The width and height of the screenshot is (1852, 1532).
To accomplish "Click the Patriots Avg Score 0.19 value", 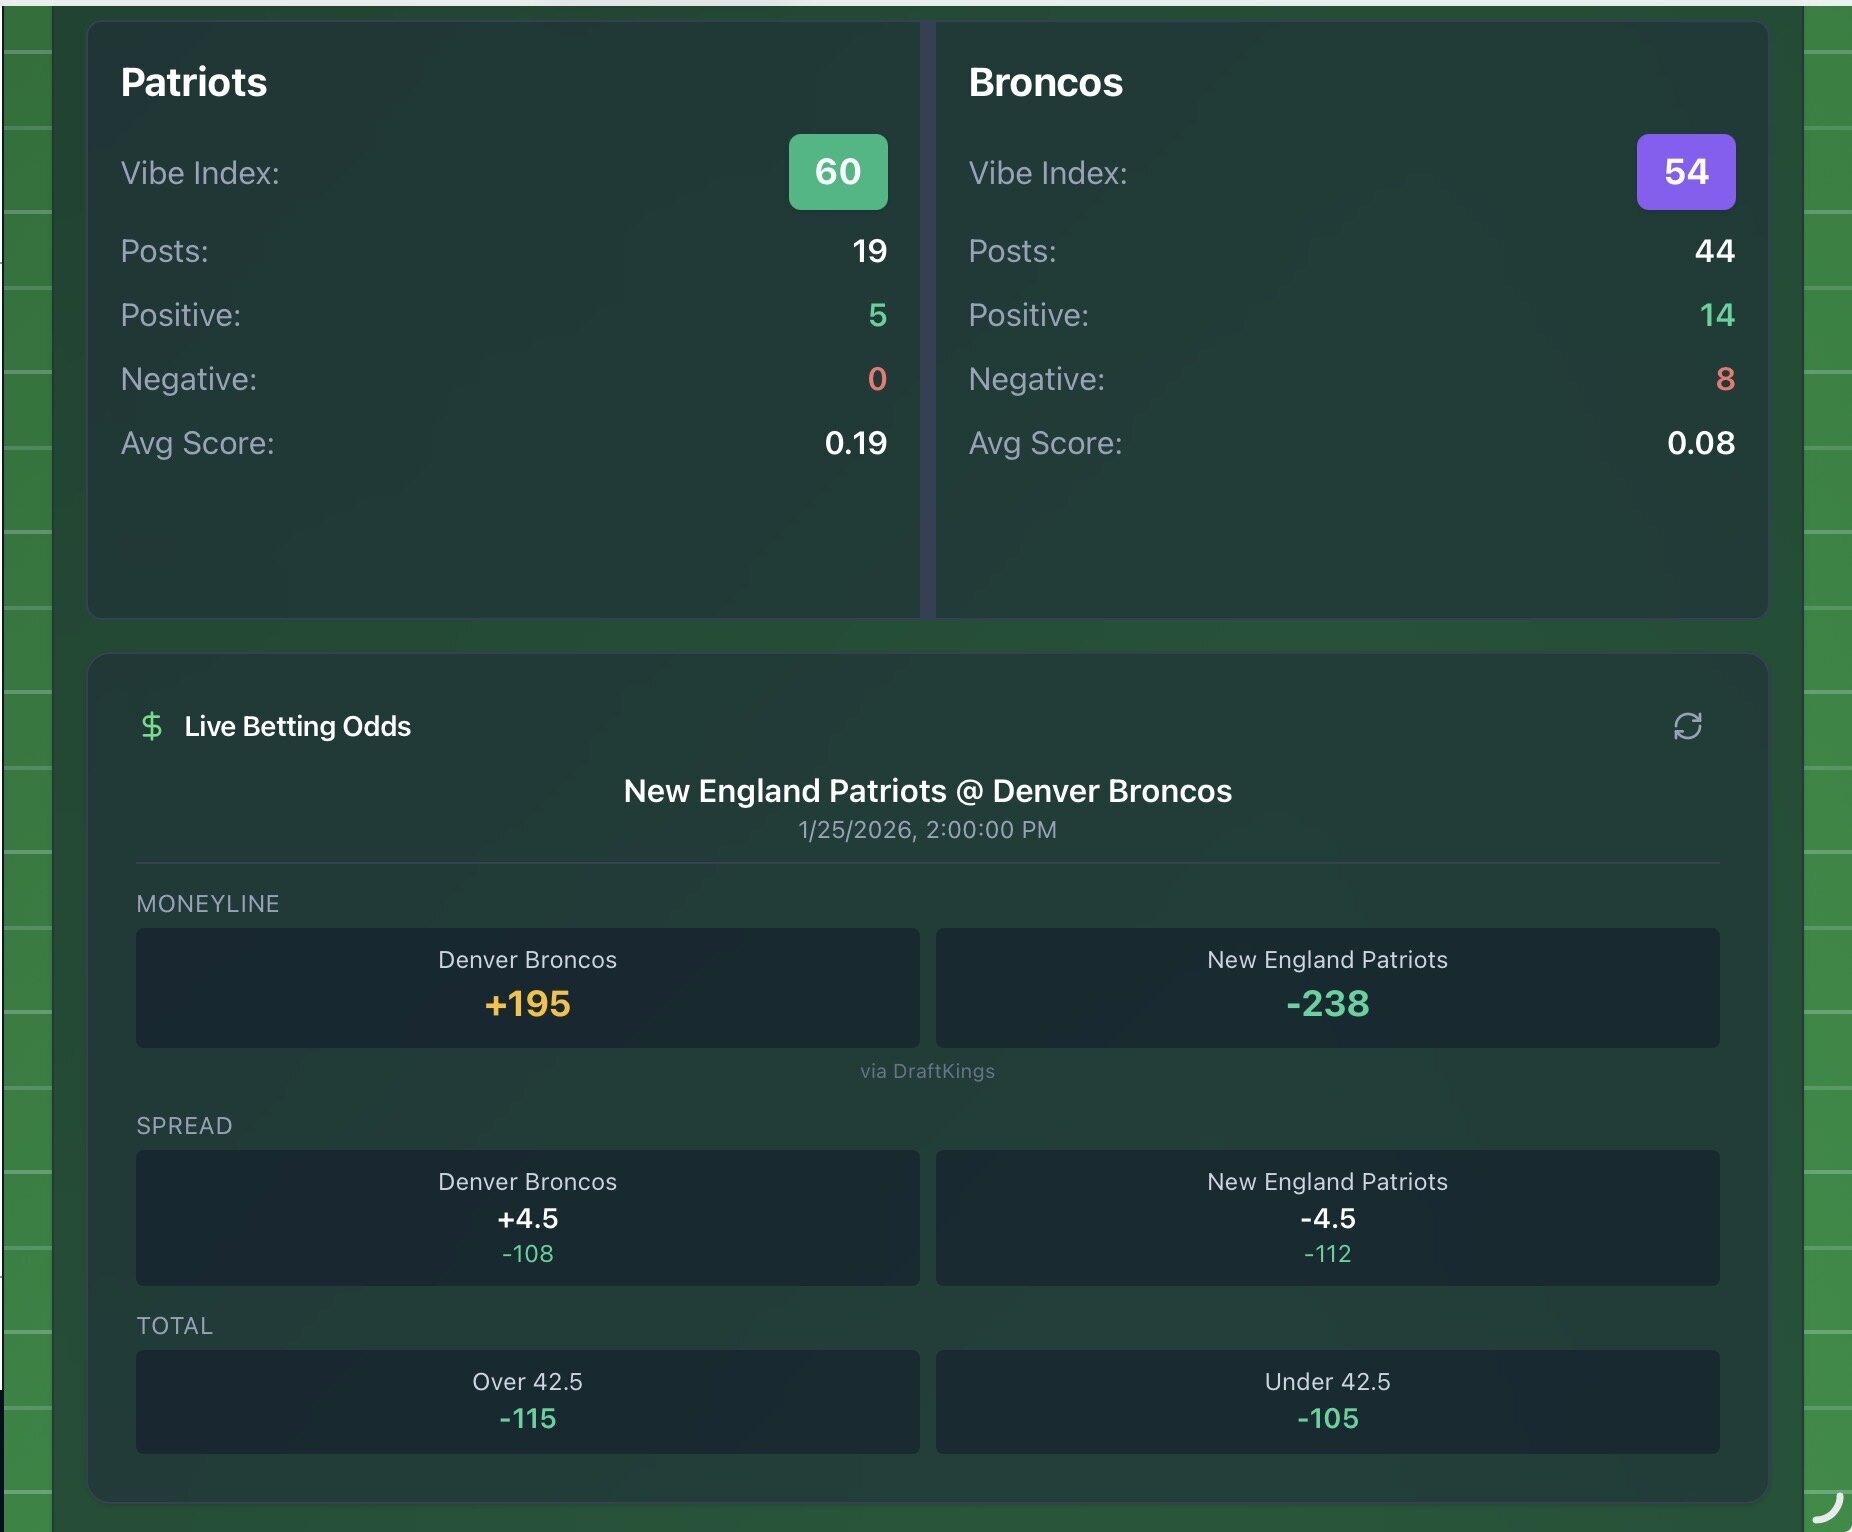I will point(855,443).
